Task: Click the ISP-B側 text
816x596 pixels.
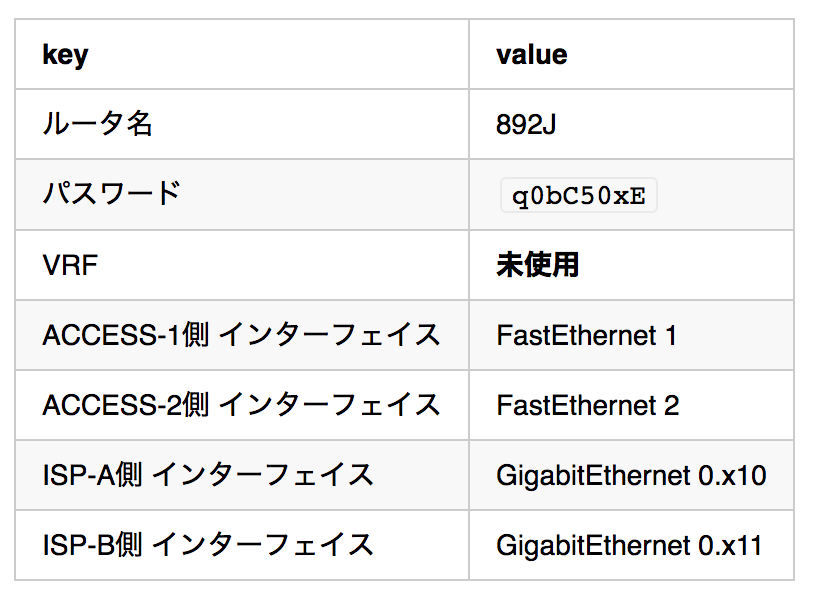Action: click(92, 545)
